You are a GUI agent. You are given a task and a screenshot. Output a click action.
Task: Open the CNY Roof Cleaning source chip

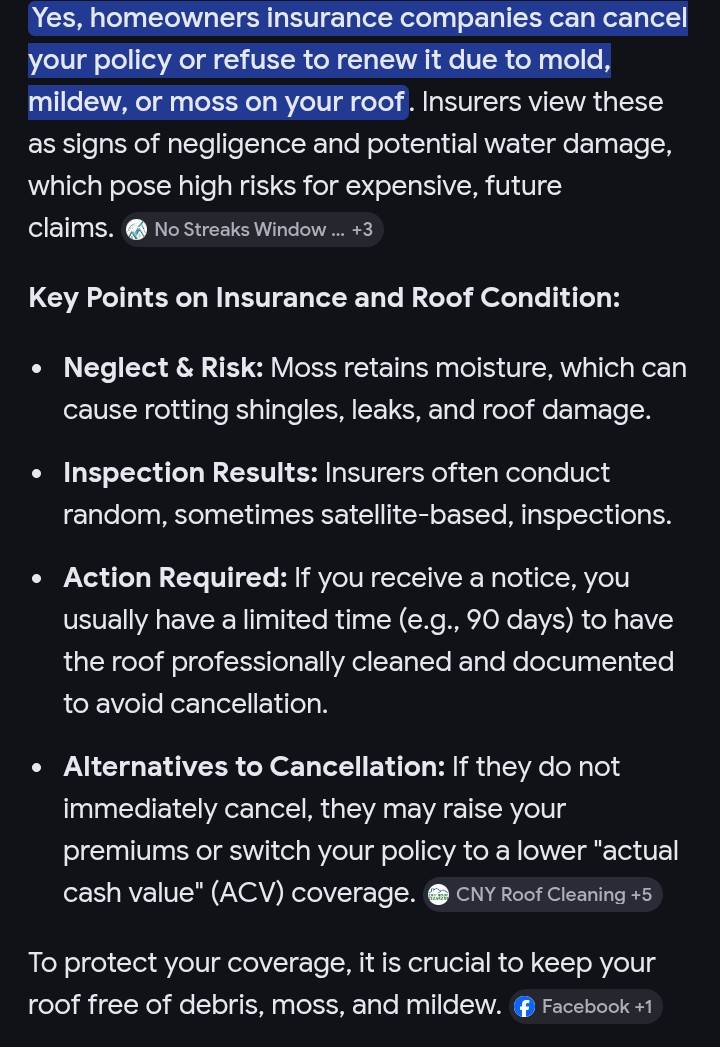coord(540,895)
